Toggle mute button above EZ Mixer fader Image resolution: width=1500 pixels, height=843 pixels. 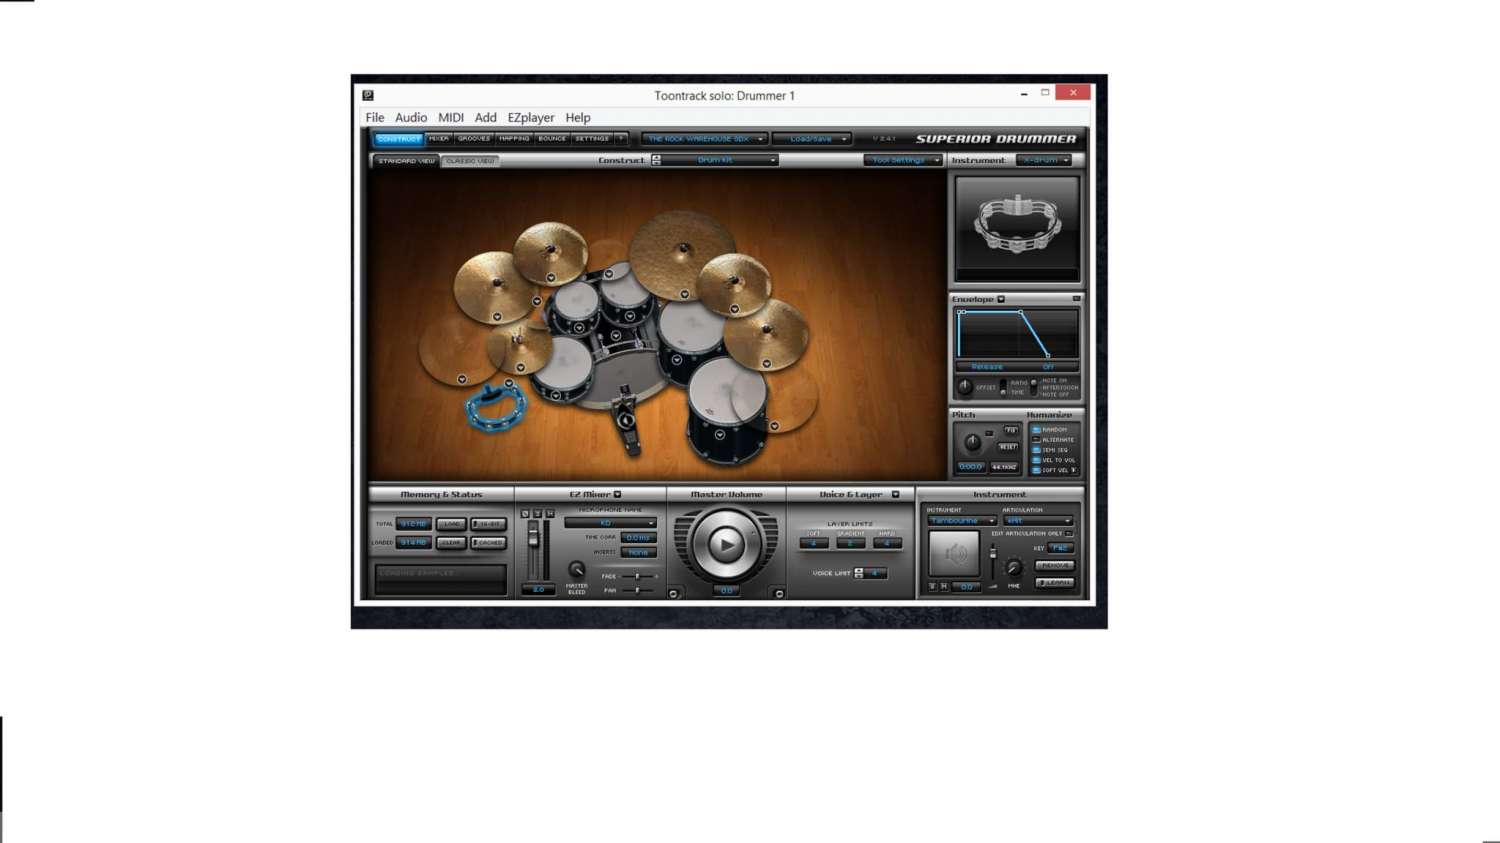click(549, 514)
